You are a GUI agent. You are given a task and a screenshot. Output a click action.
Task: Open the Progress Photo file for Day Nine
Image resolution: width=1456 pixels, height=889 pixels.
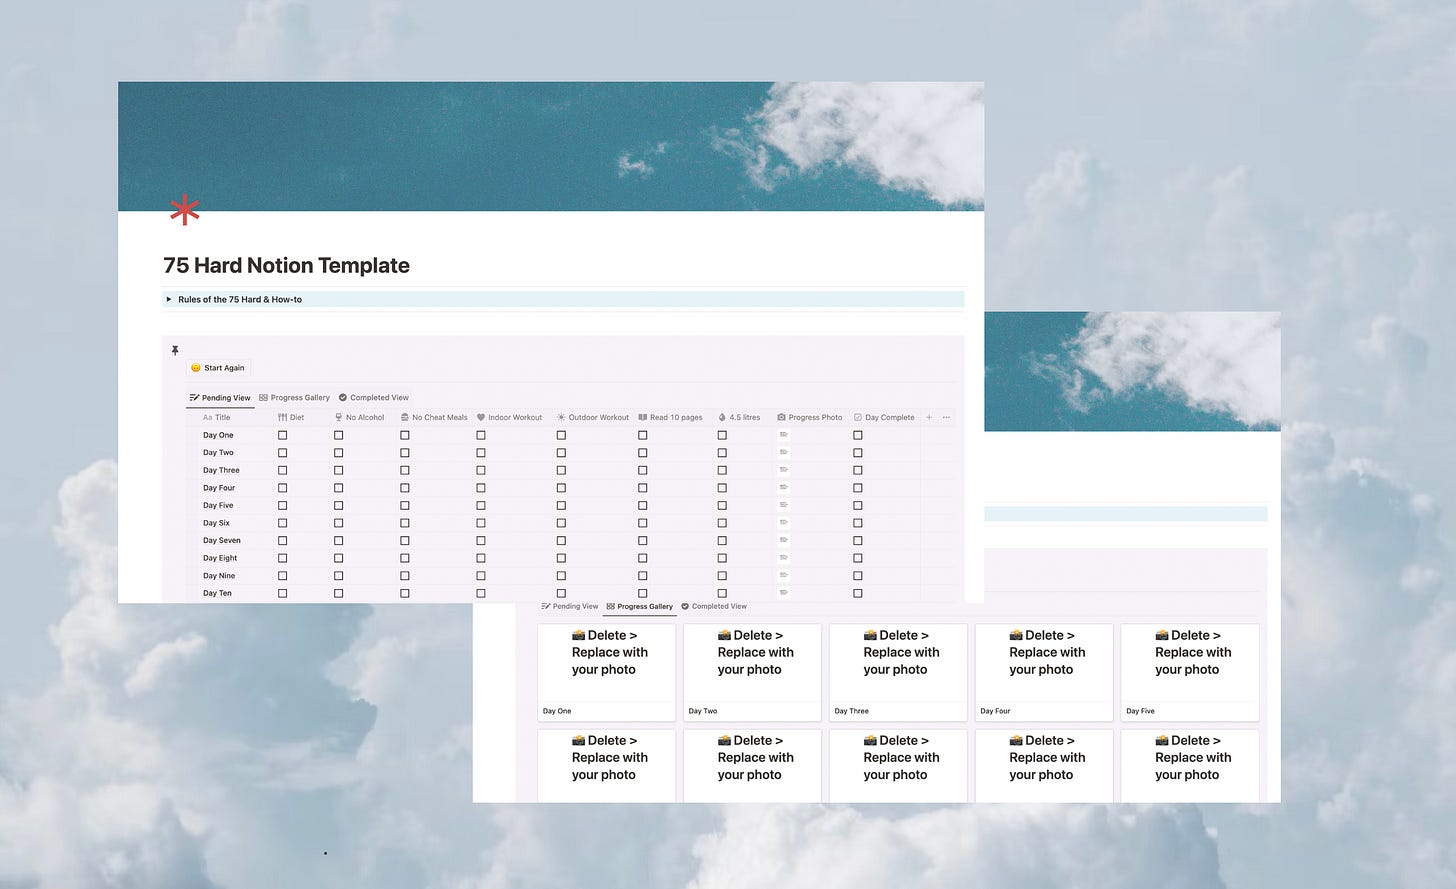tap(784, 576)
